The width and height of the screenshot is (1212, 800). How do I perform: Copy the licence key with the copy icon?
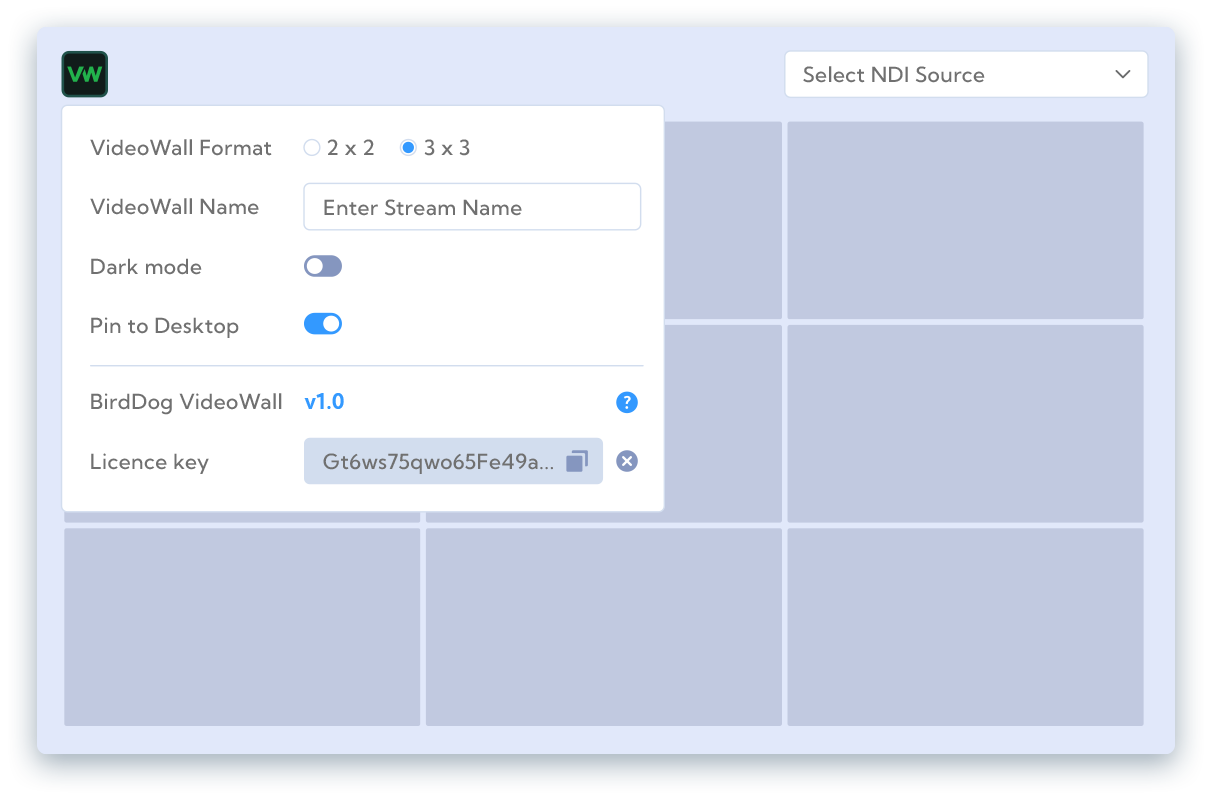[577, 461]
